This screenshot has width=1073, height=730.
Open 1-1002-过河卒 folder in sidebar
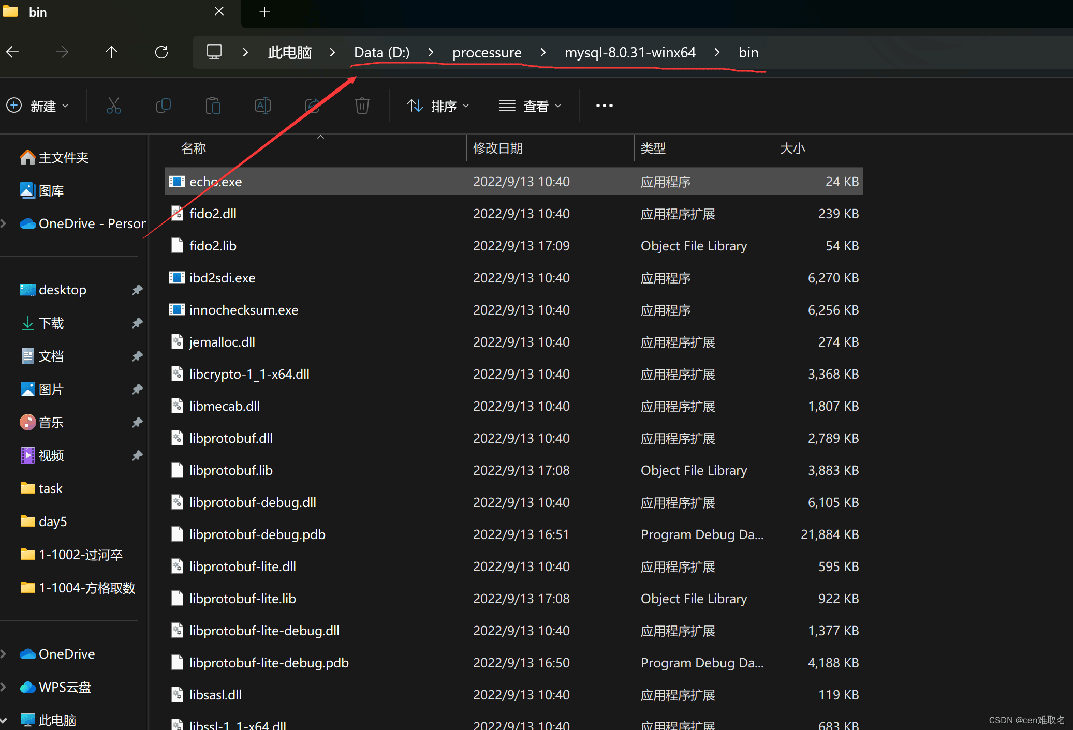click(72, 554)
